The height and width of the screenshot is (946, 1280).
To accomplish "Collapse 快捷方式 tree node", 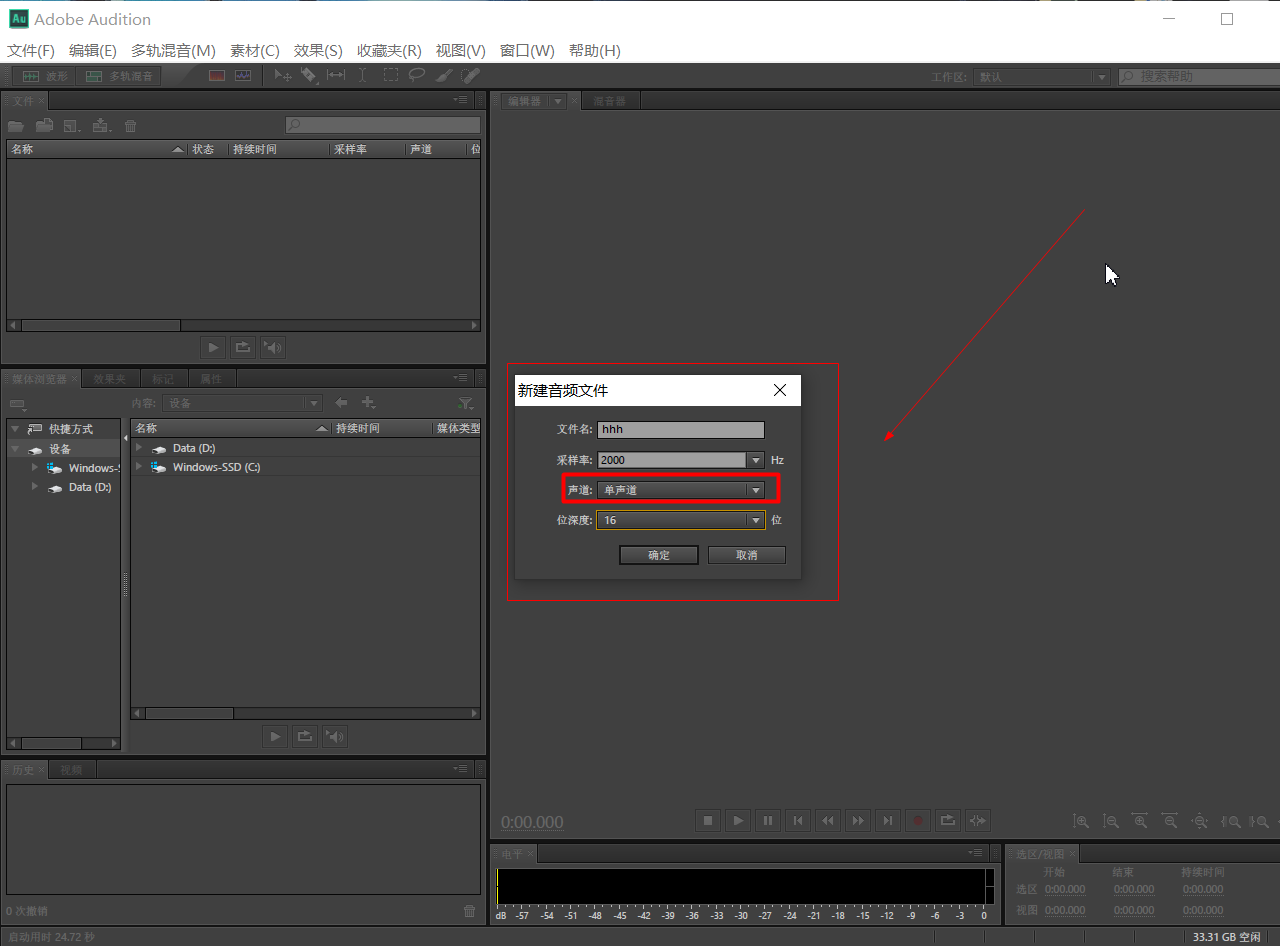I will [15, 429].
